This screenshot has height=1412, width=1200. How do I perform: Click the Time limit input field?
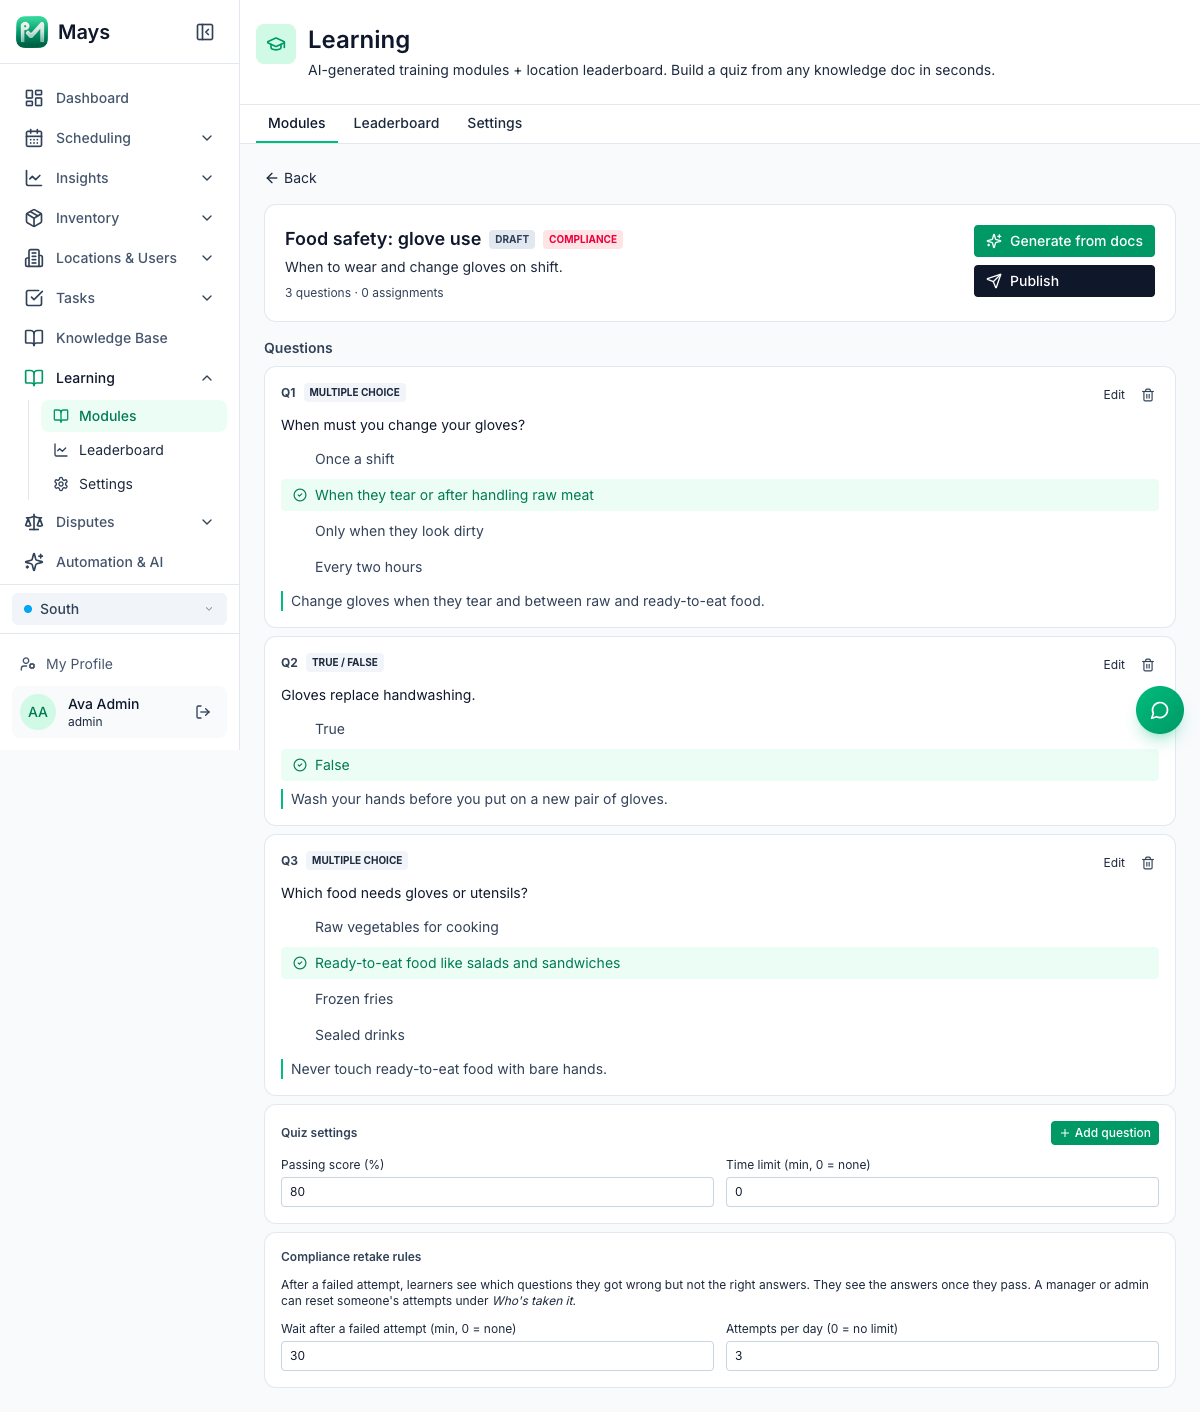(942, 1192)
